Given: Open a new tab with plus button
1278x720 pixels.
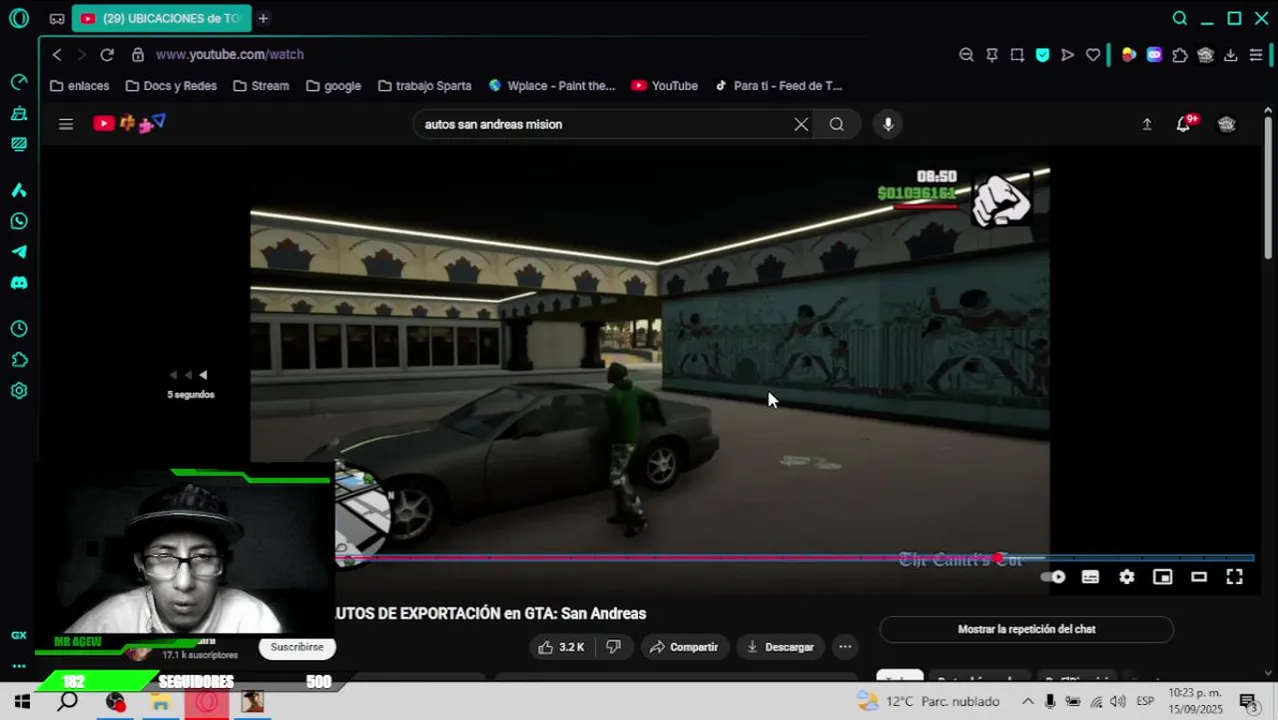Looking at the screenshot, I should coord(263,18).
